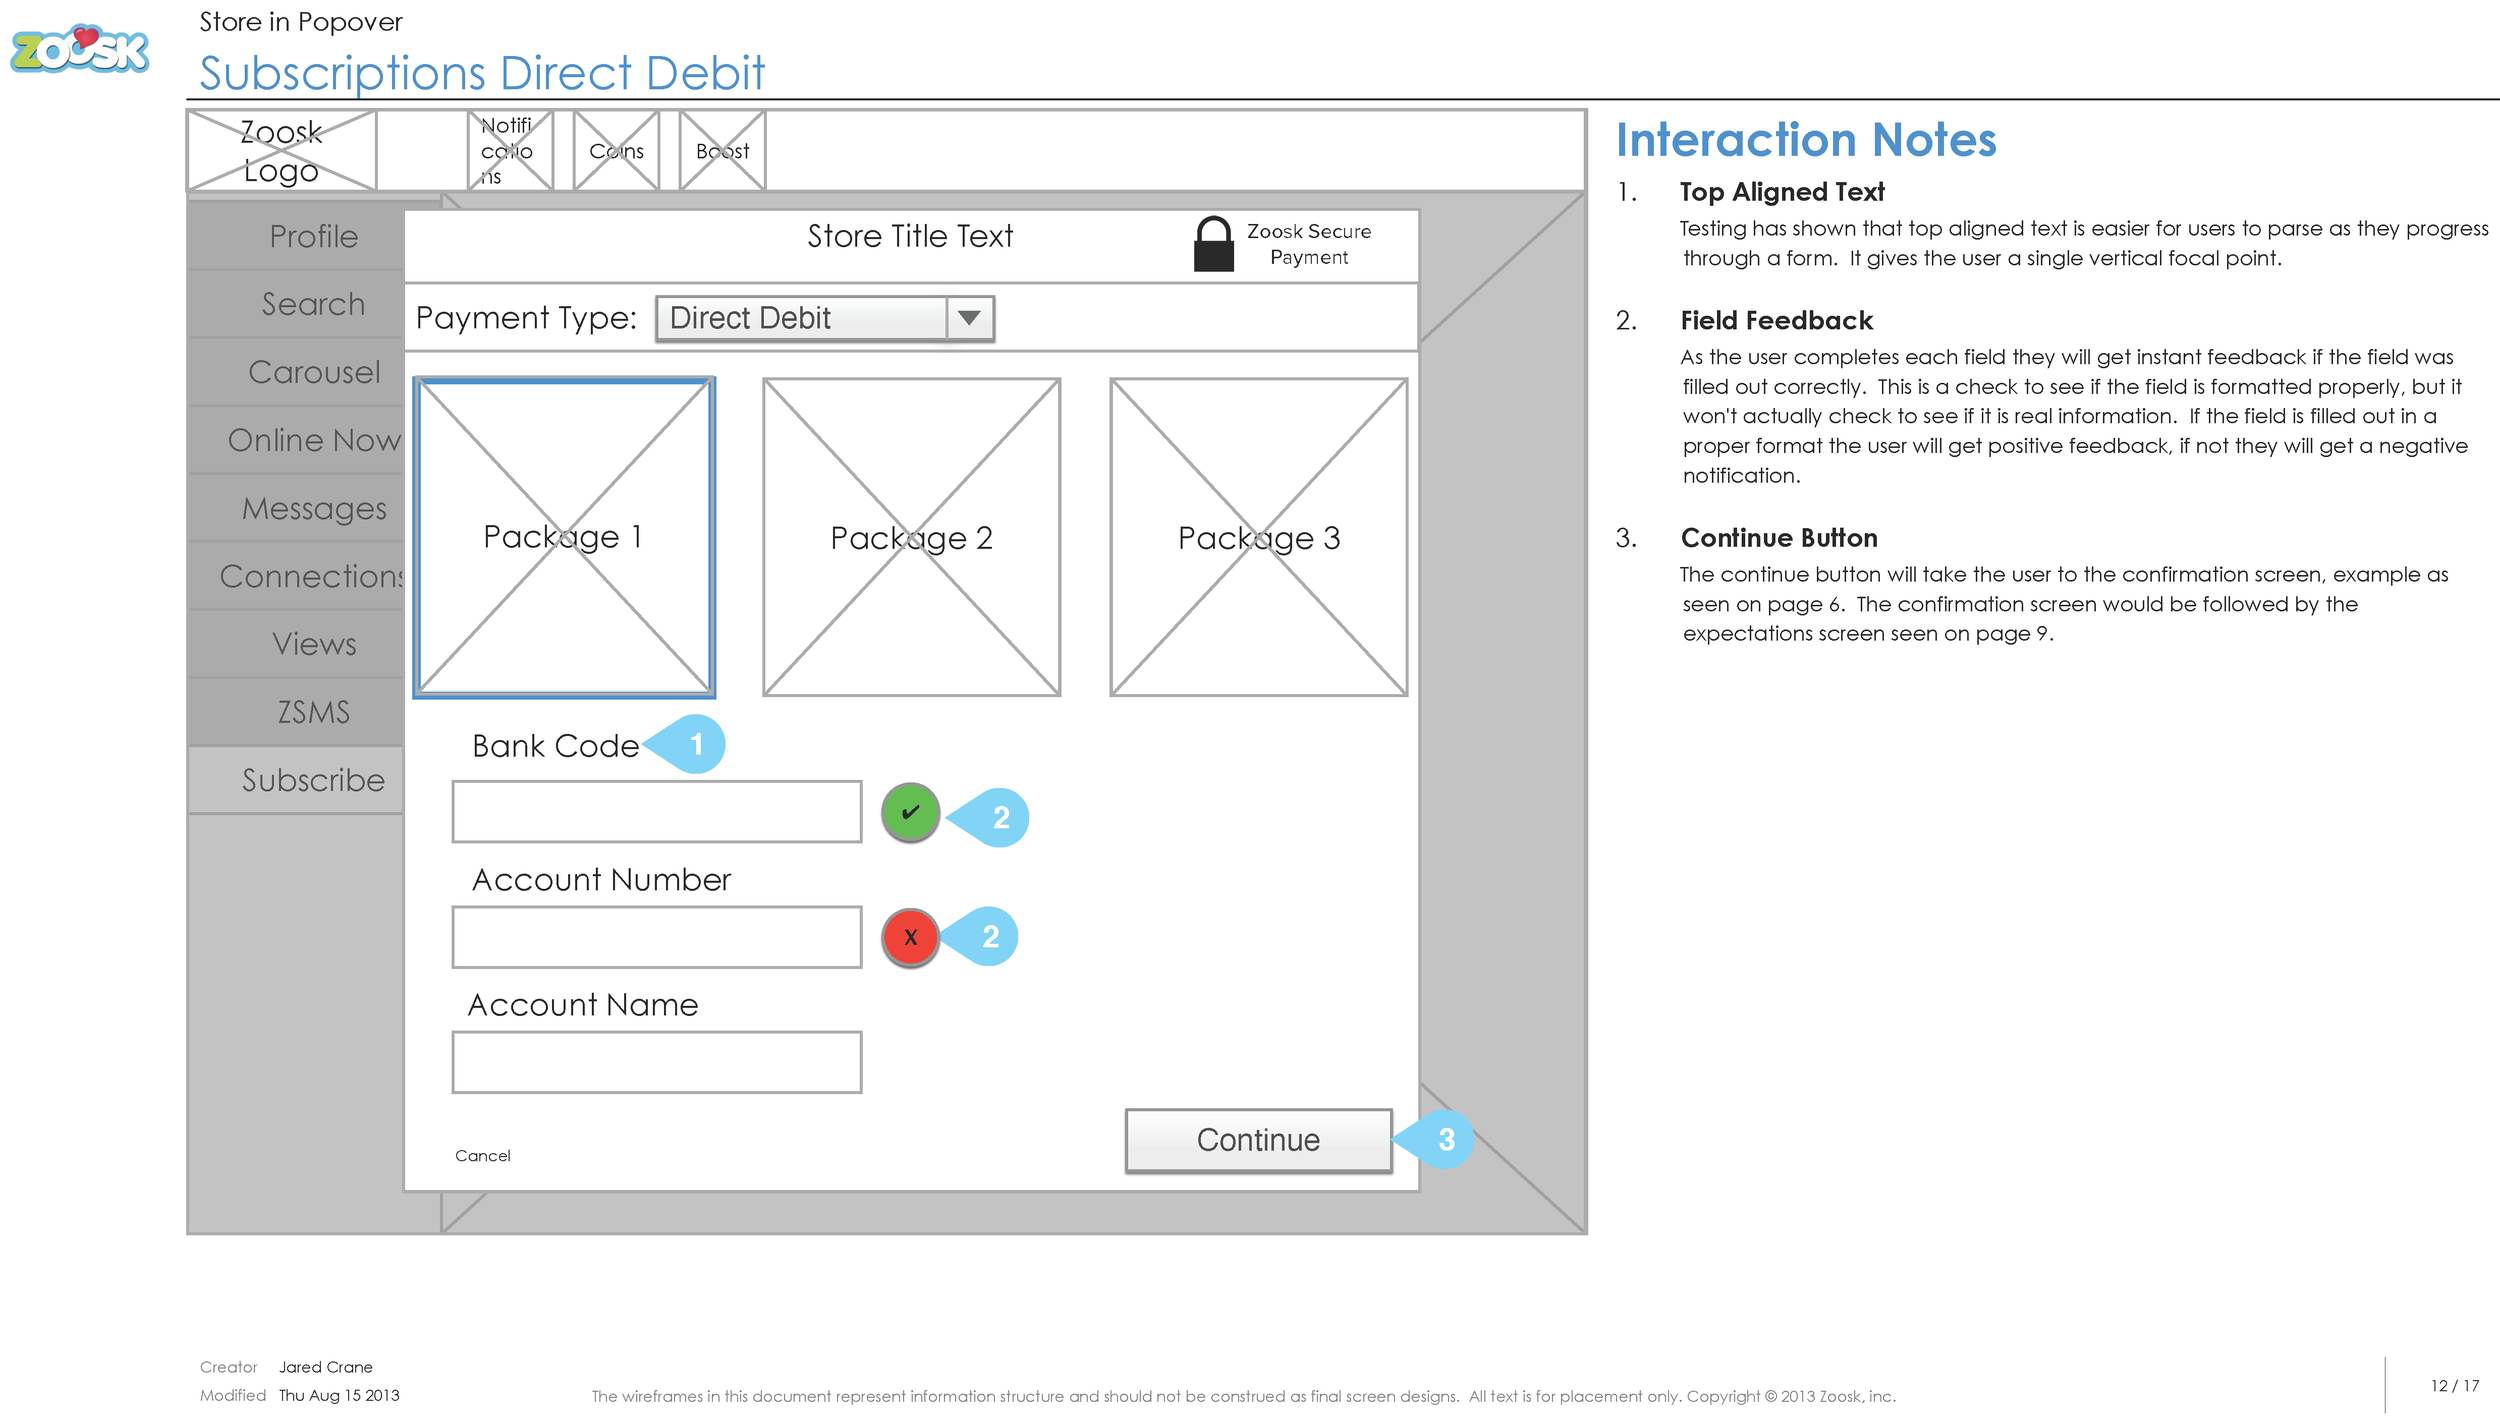Screen dimensions: 2500x1422
Task: Open Messages from the sidebar
Action: [x=313, y=509]
